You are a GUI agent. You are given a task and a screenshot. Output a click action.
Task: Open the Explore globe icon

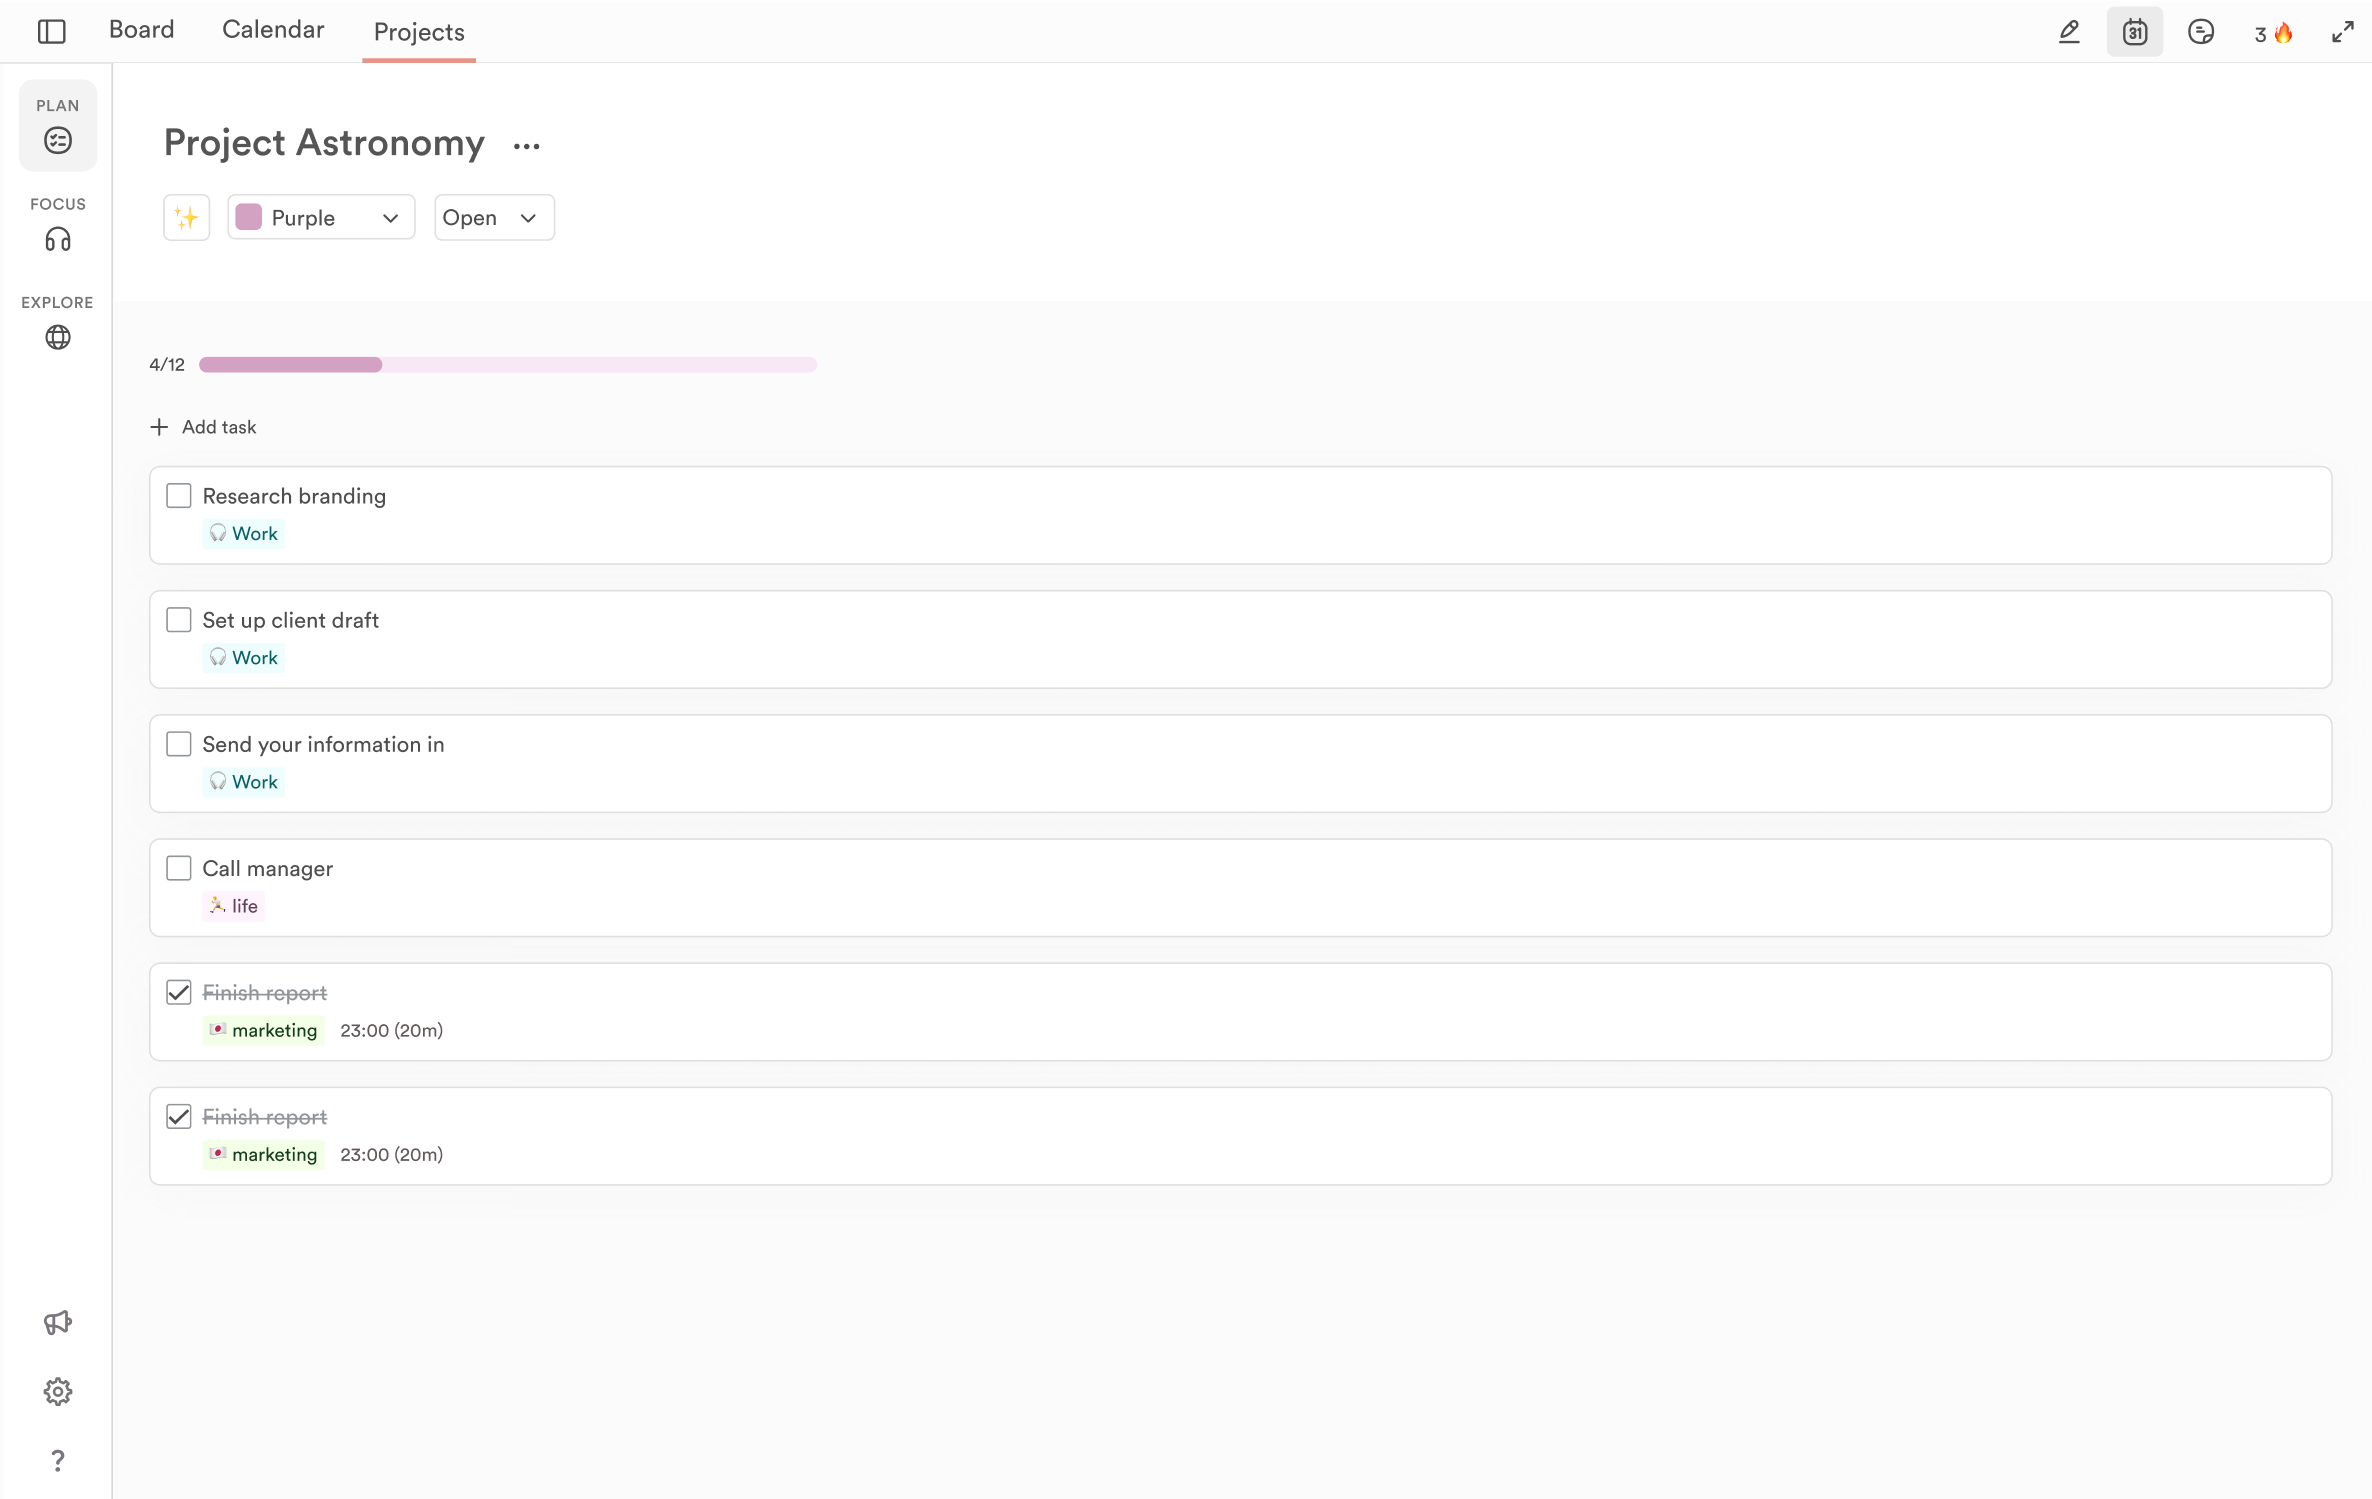pyautogui.click(x=58, y=337)
